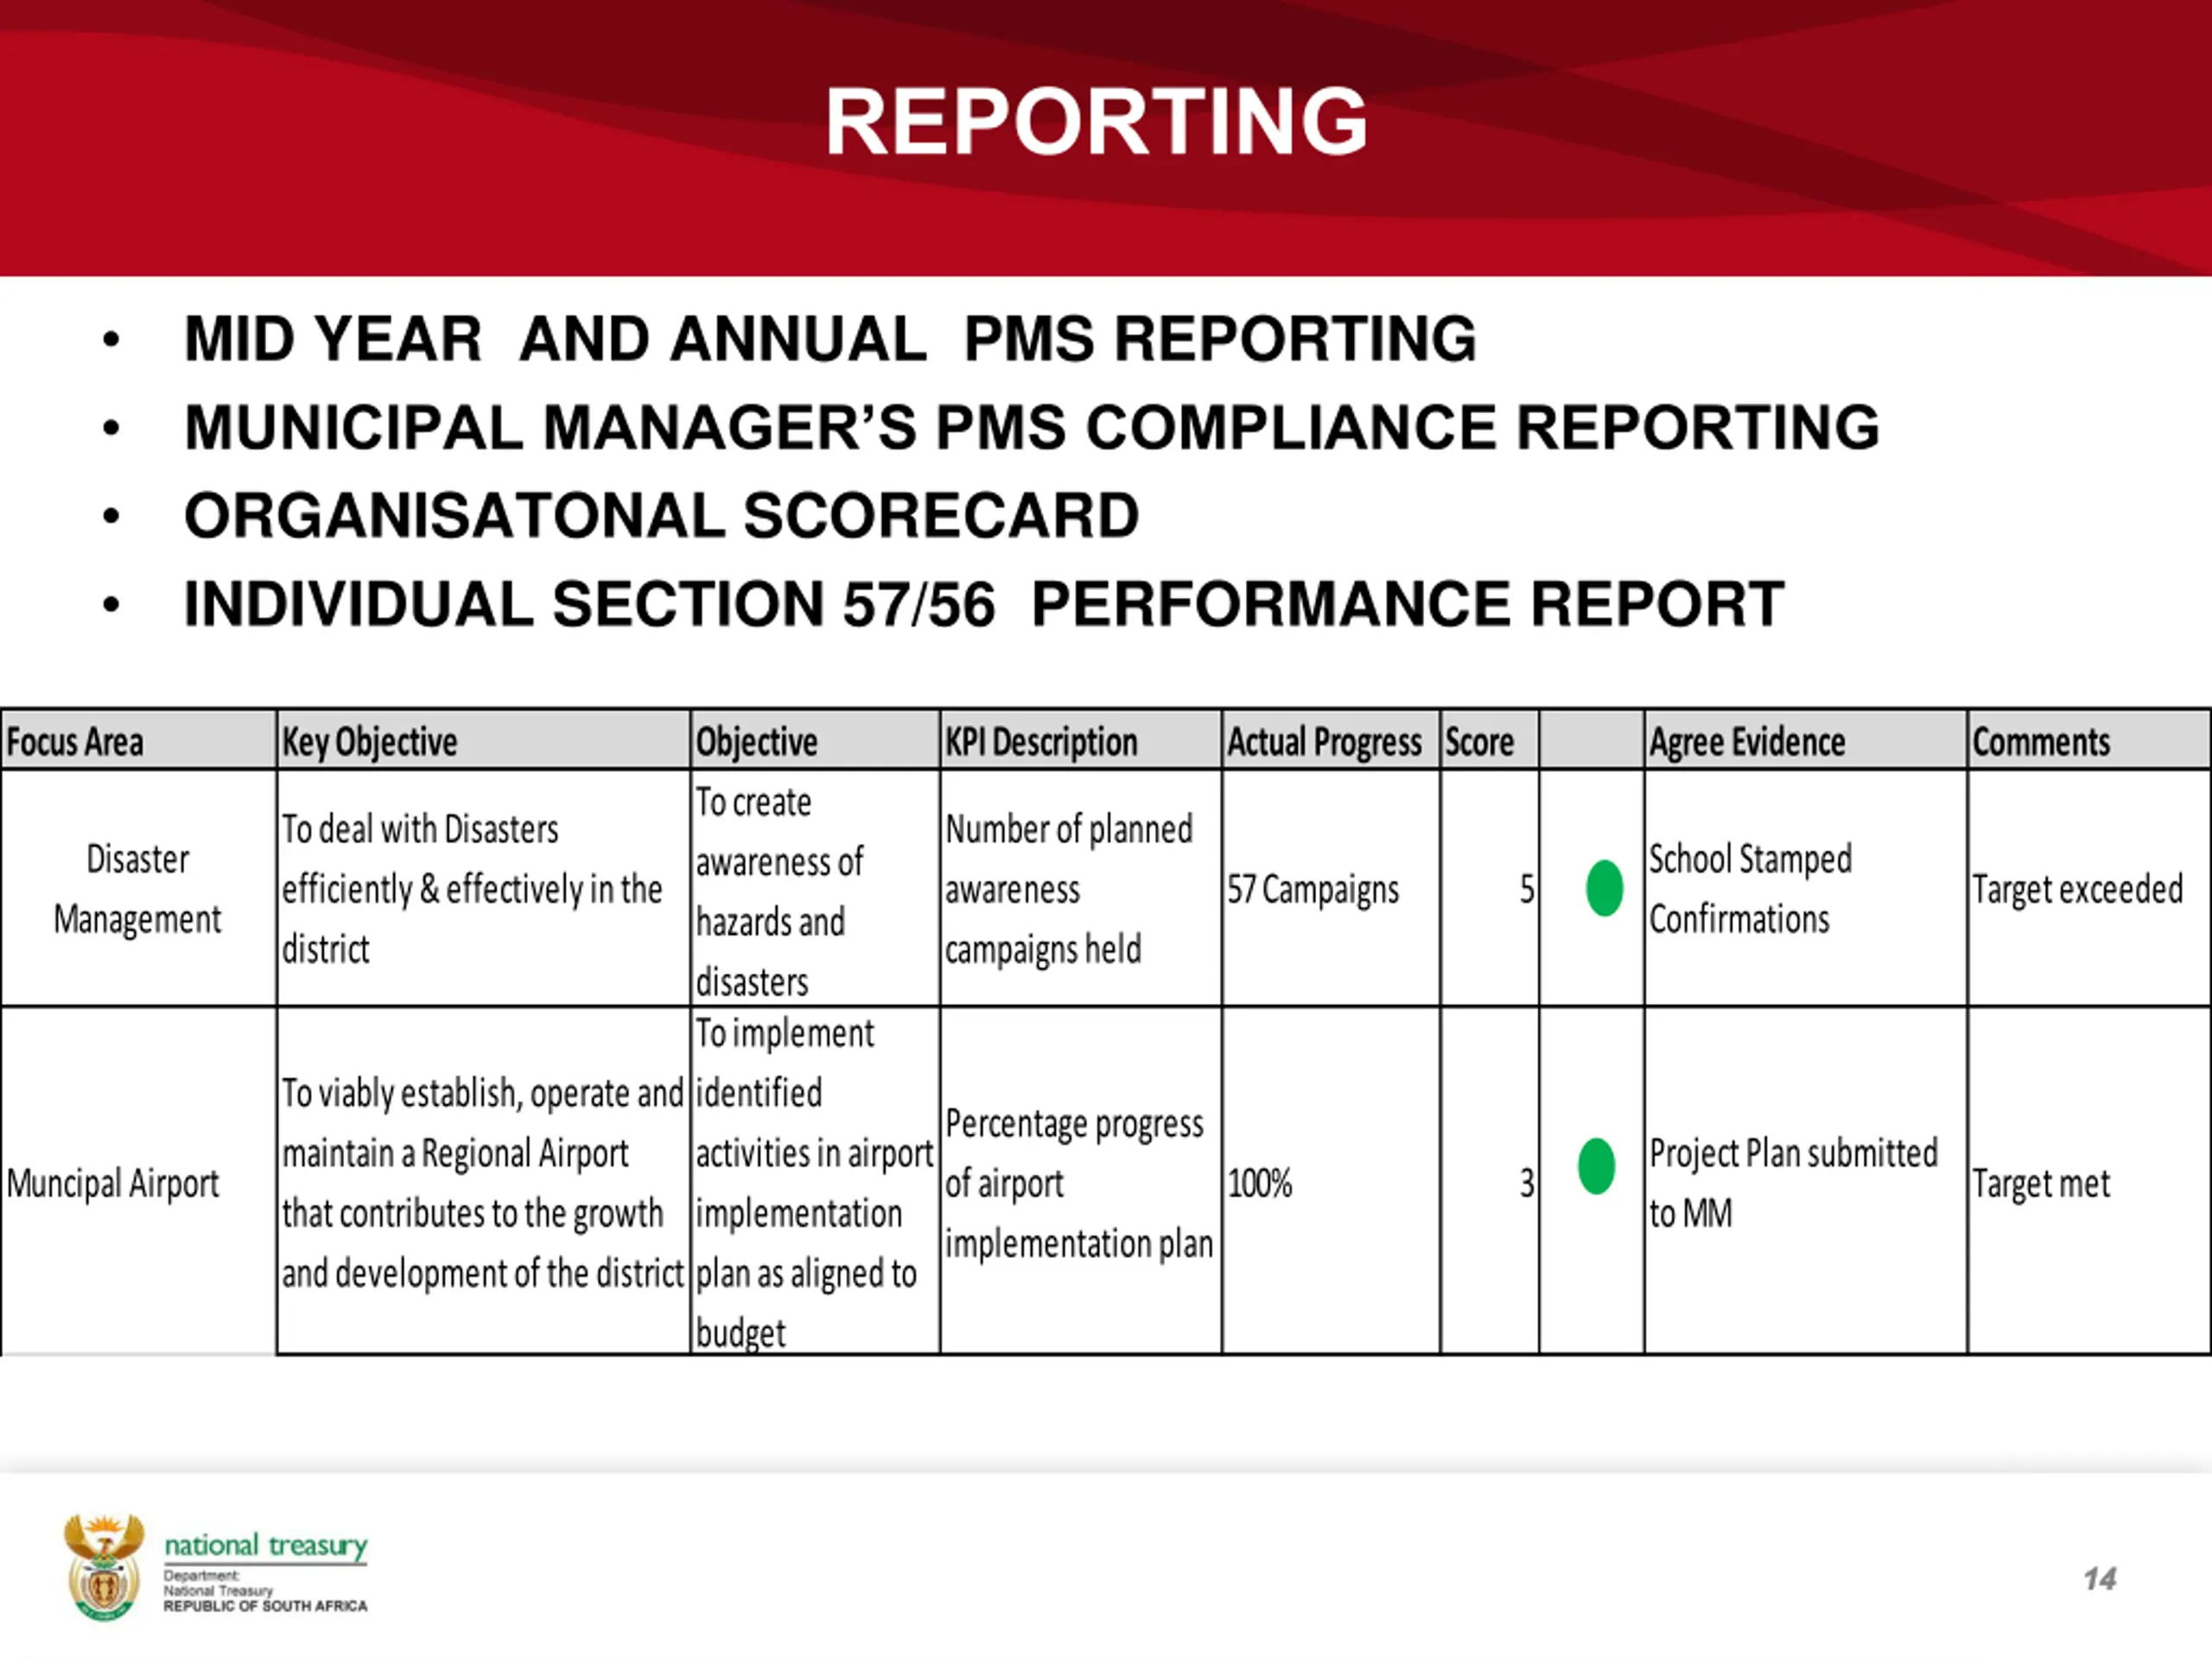Click the 'national treasury' logo text
The image size is (2212, 1659).
coord(266,1546)
